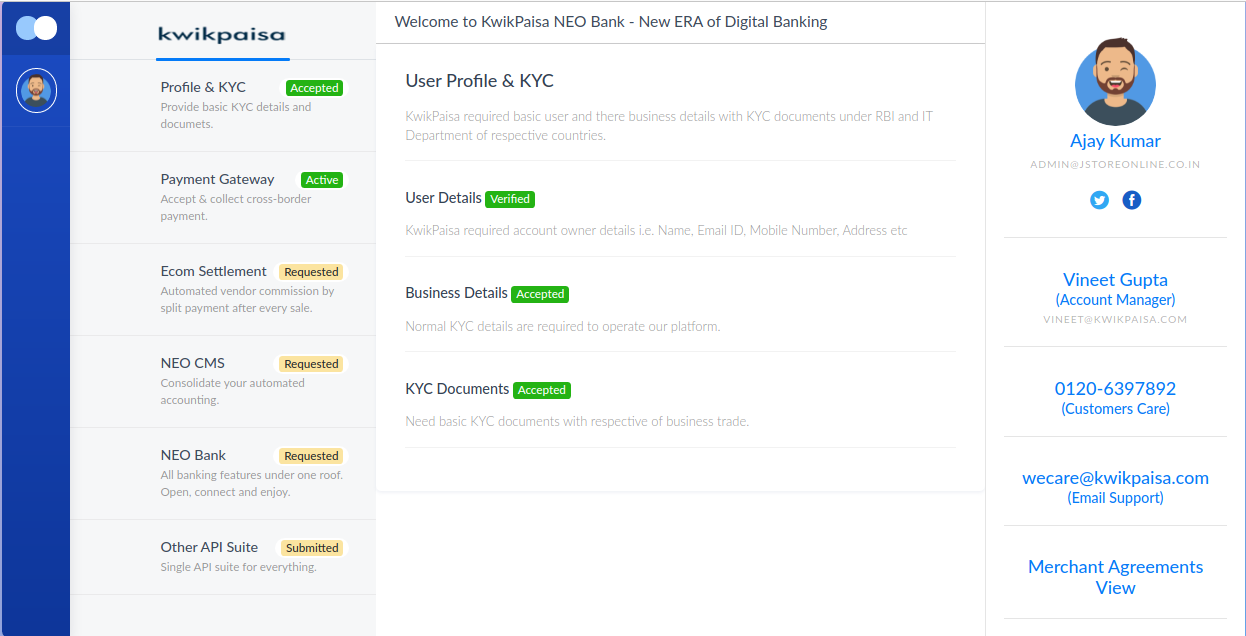The image size is (1246, 636).
Task: Click 'Normal KYC details are required' description text
Action: (x=562, y=326)
